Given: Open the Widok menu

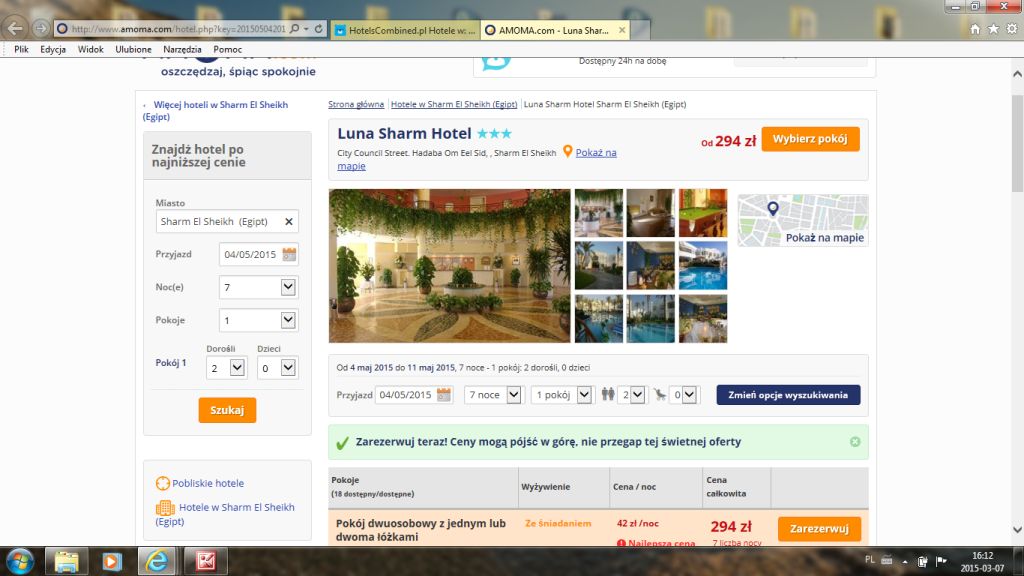Looking at the screenshot, I should click(x=91, y=50).
